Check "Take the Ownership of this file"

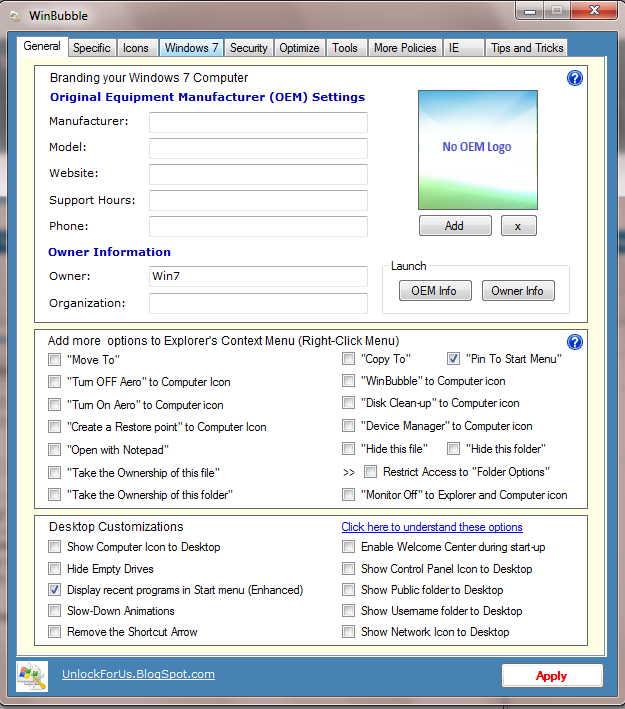54,473
